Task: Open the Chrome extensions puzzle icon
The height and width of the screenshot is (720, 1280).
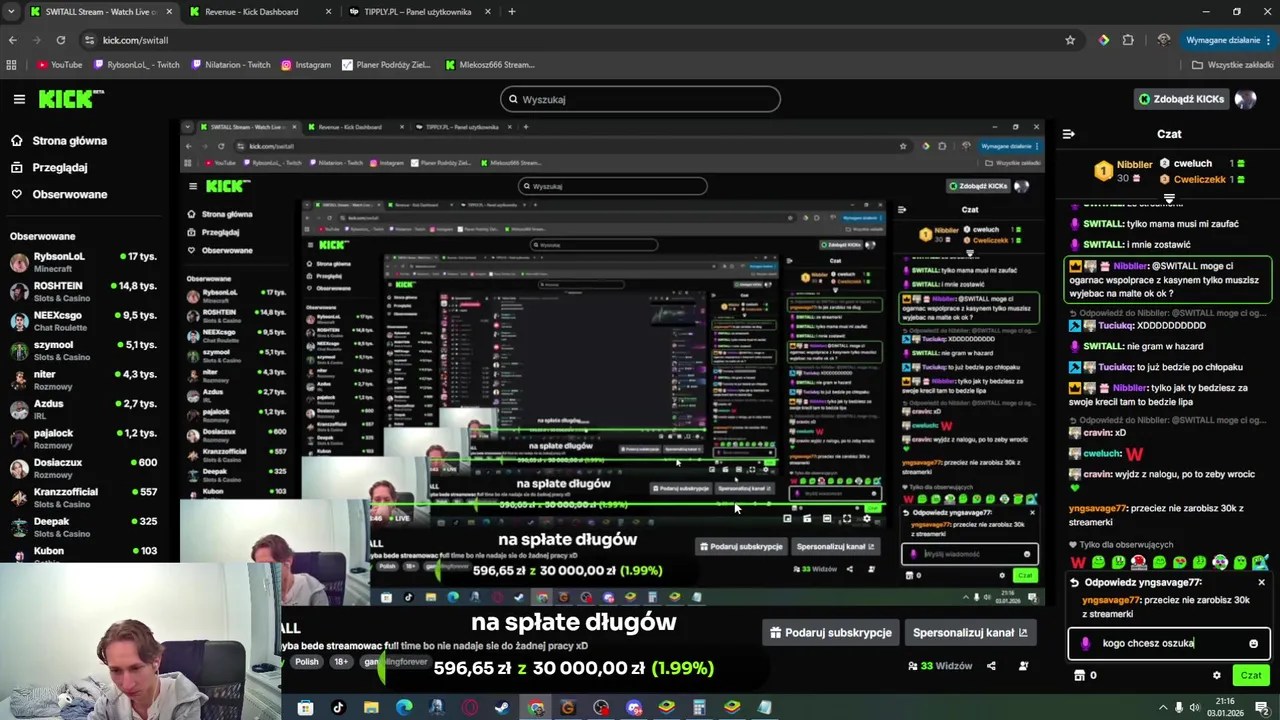Action: (1128, 40)
